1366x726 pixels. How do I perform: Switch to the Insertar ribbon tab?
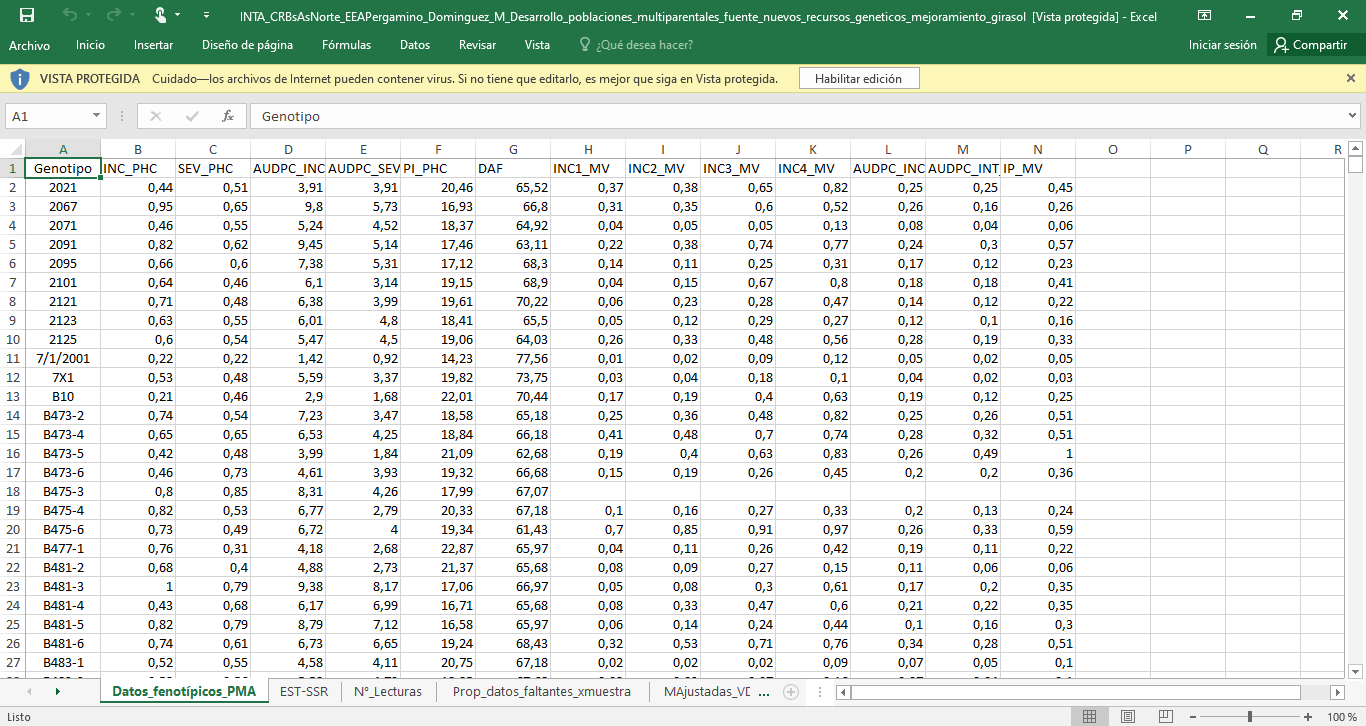pos(153,45)
